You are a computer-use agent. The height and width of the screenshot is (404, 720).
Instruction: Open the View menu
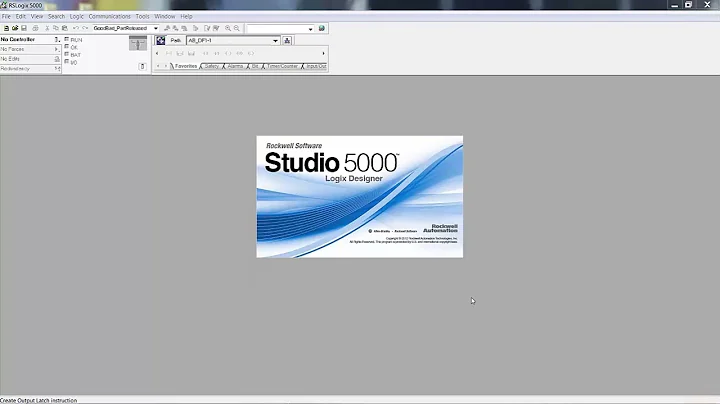click(x=37, y=16)
